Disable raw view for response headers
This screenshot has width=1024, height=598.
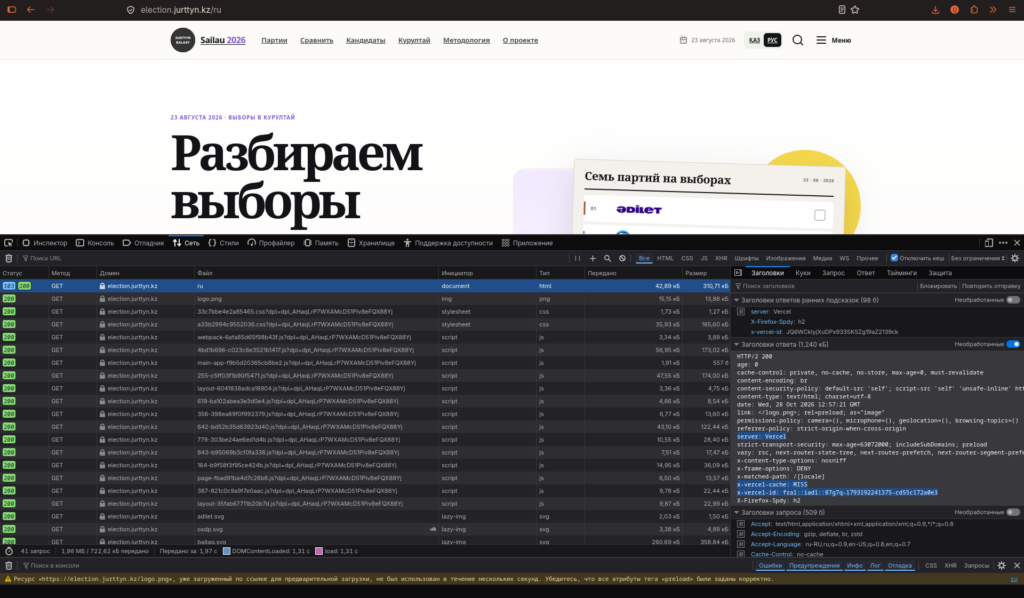pyautogui.click(x=1013, y=344)
